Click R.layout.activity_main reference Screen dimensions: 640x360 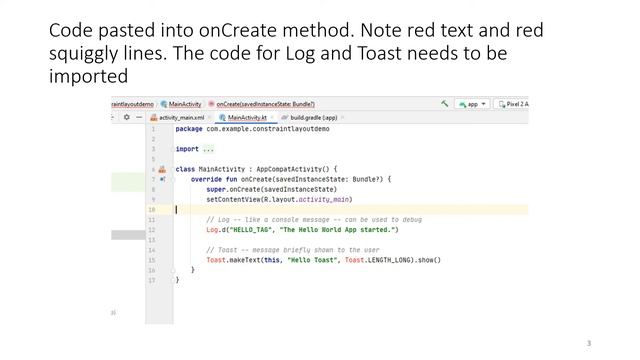pos(307,200)
